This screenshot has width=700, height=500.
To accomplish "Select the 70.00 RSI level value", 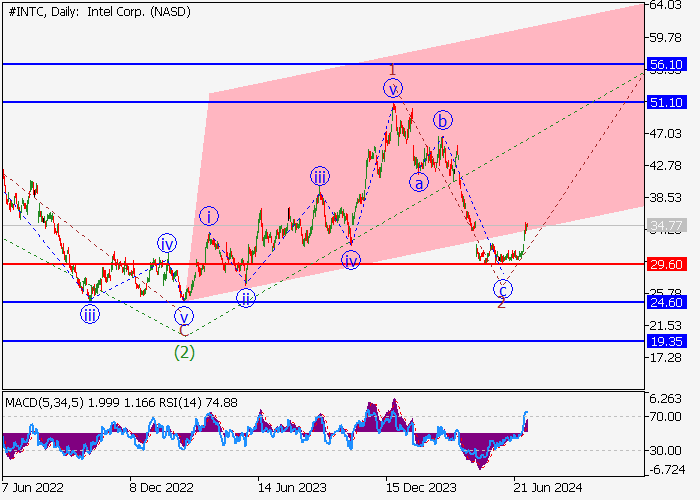I will point(666,417).
